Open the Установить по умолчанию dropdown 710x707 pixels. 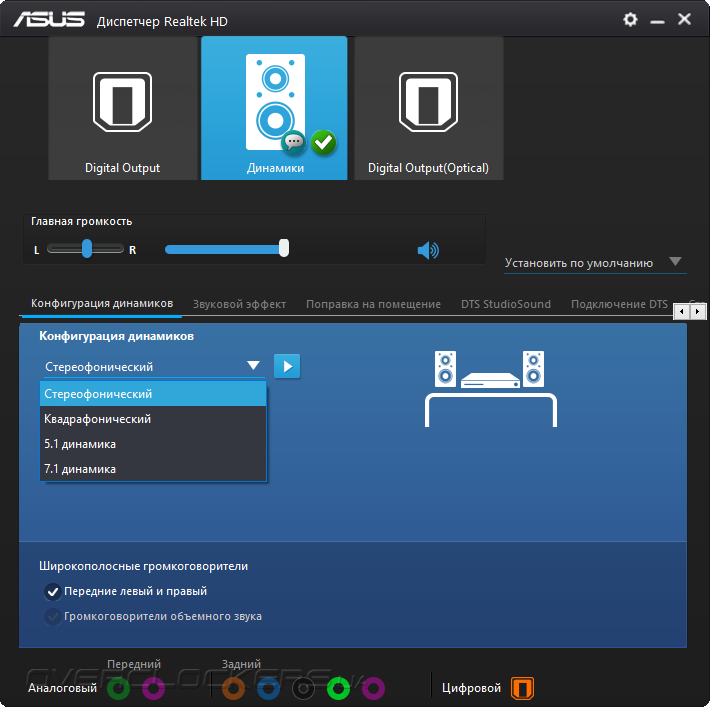point(595,263)
